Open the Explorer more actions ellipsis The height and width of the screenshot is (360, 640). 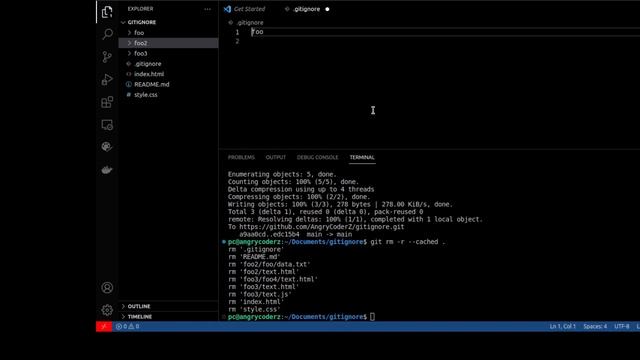(x=207, y=9)
